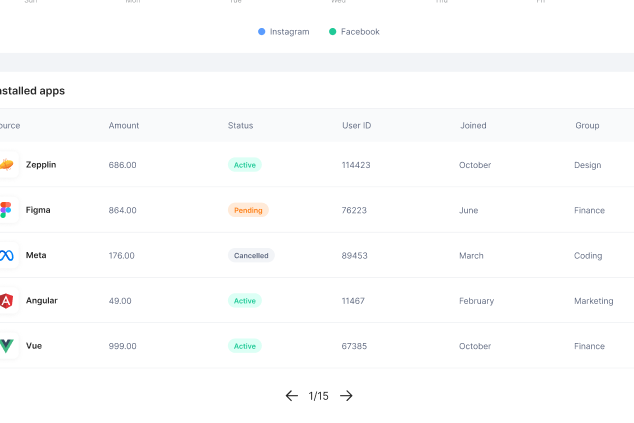Click the Meta logo icon
The image size is (634, 423).
coord(6,256)
